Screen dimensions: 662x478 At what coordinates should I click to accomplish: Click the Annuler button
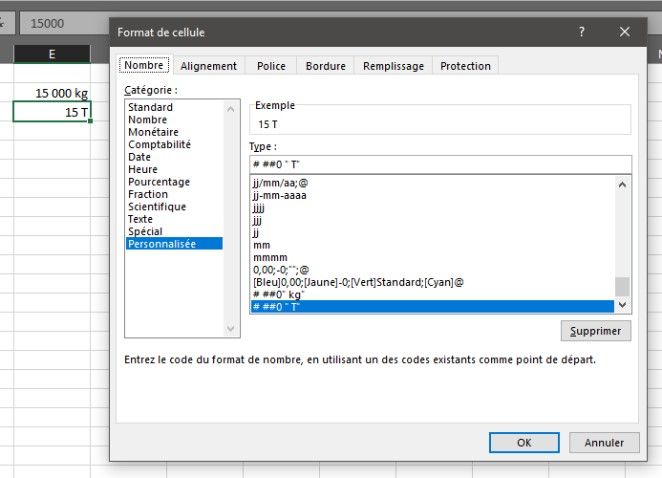click(604, 442)
